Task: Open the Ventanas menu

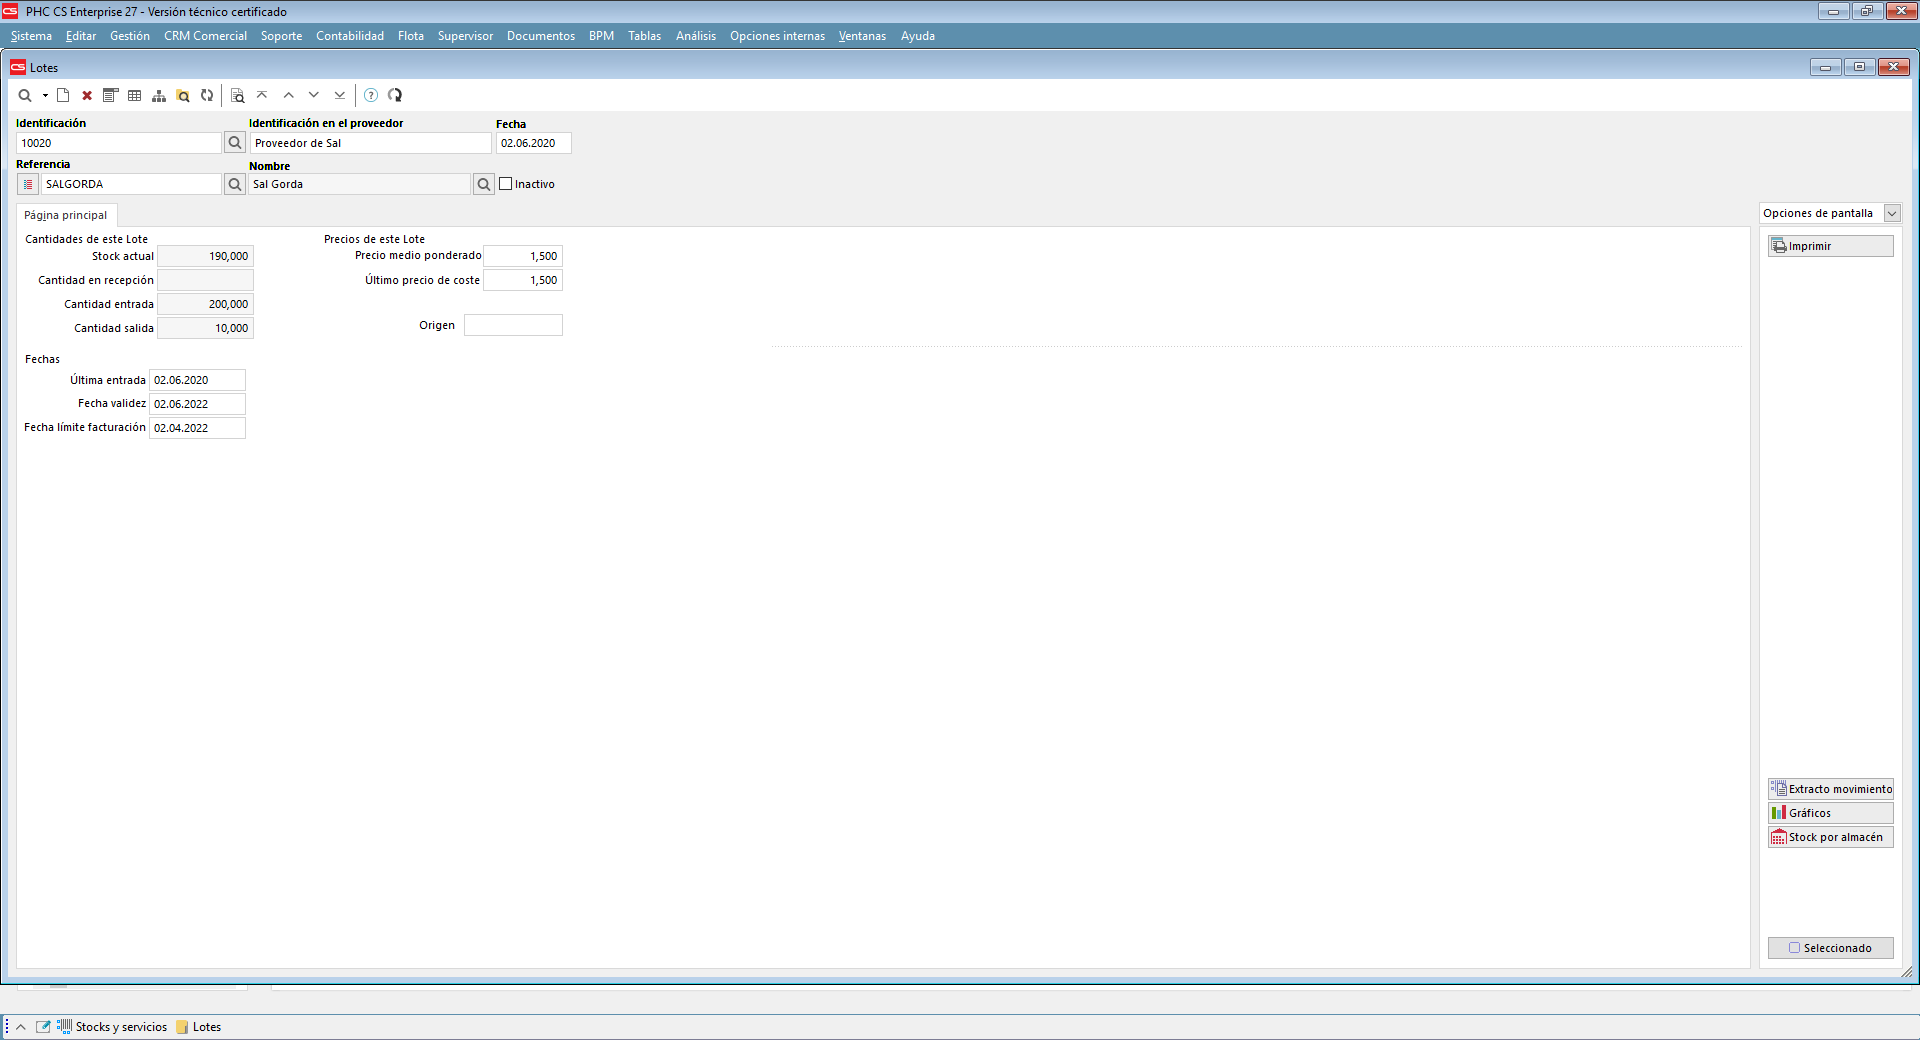Action: pyautogui.click(x=862, y=36)
